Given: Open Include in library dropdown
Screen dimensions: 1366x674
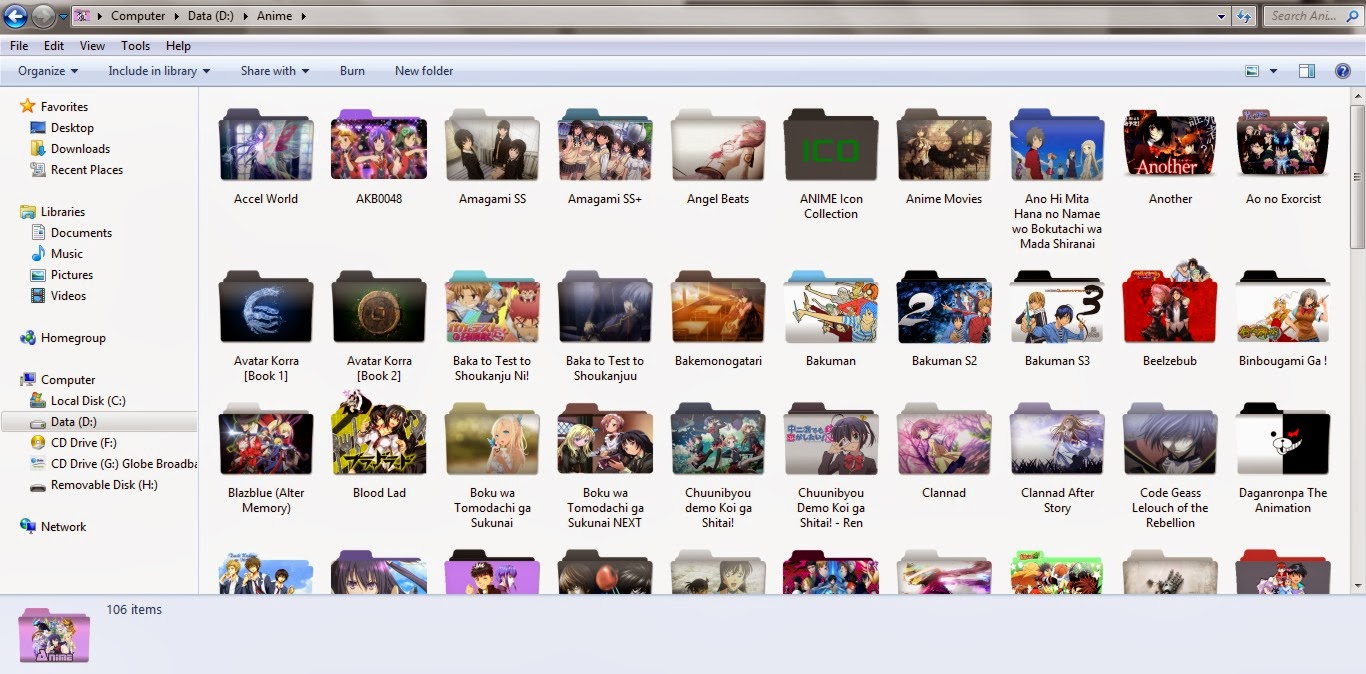Looking at the screenshot, I should pyautogui.click(x=159, y=71).
